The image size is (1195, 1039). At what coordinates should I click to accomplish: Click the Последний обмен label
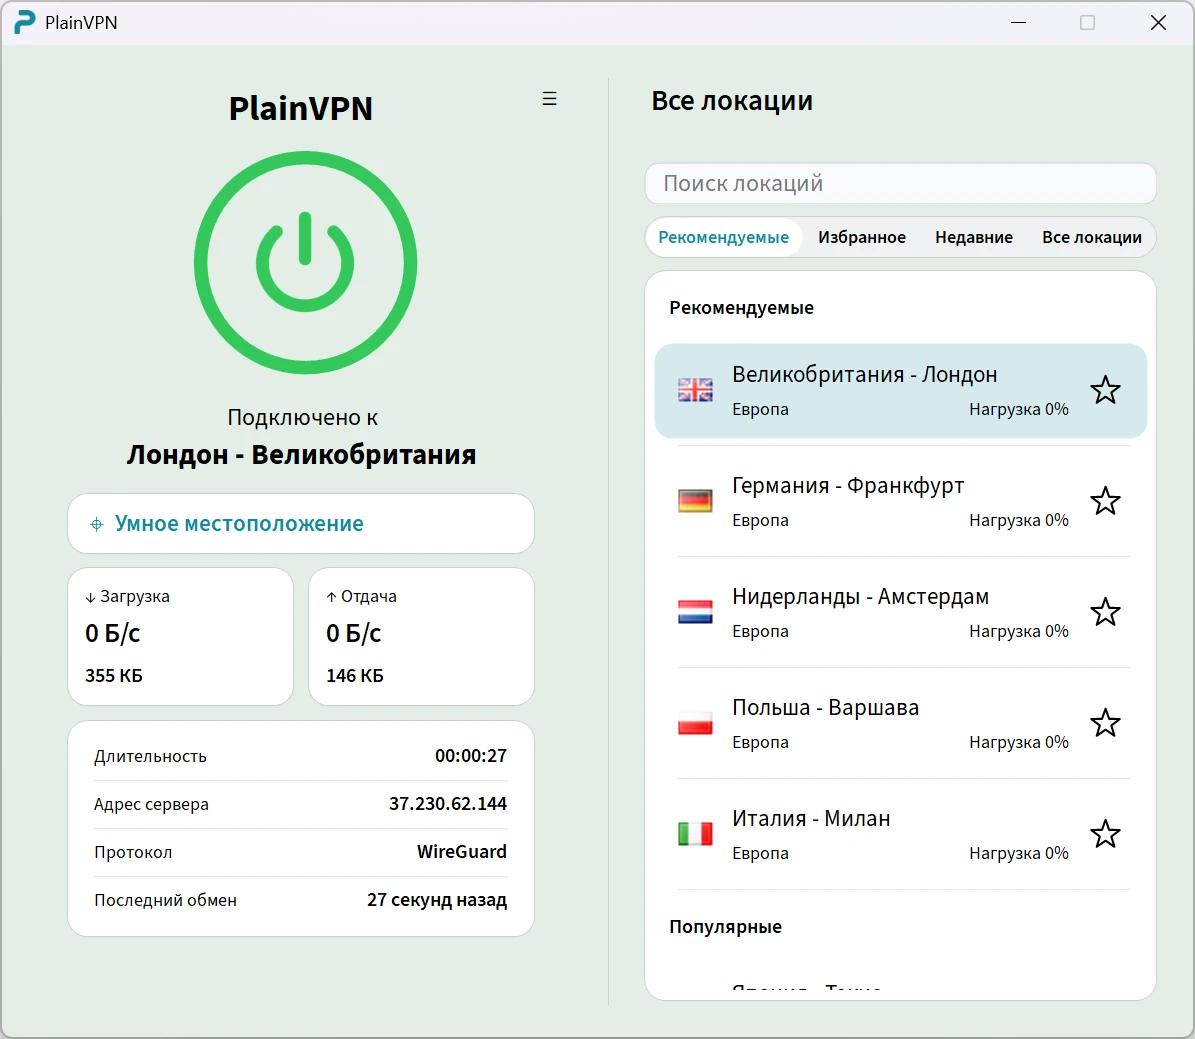165,901
